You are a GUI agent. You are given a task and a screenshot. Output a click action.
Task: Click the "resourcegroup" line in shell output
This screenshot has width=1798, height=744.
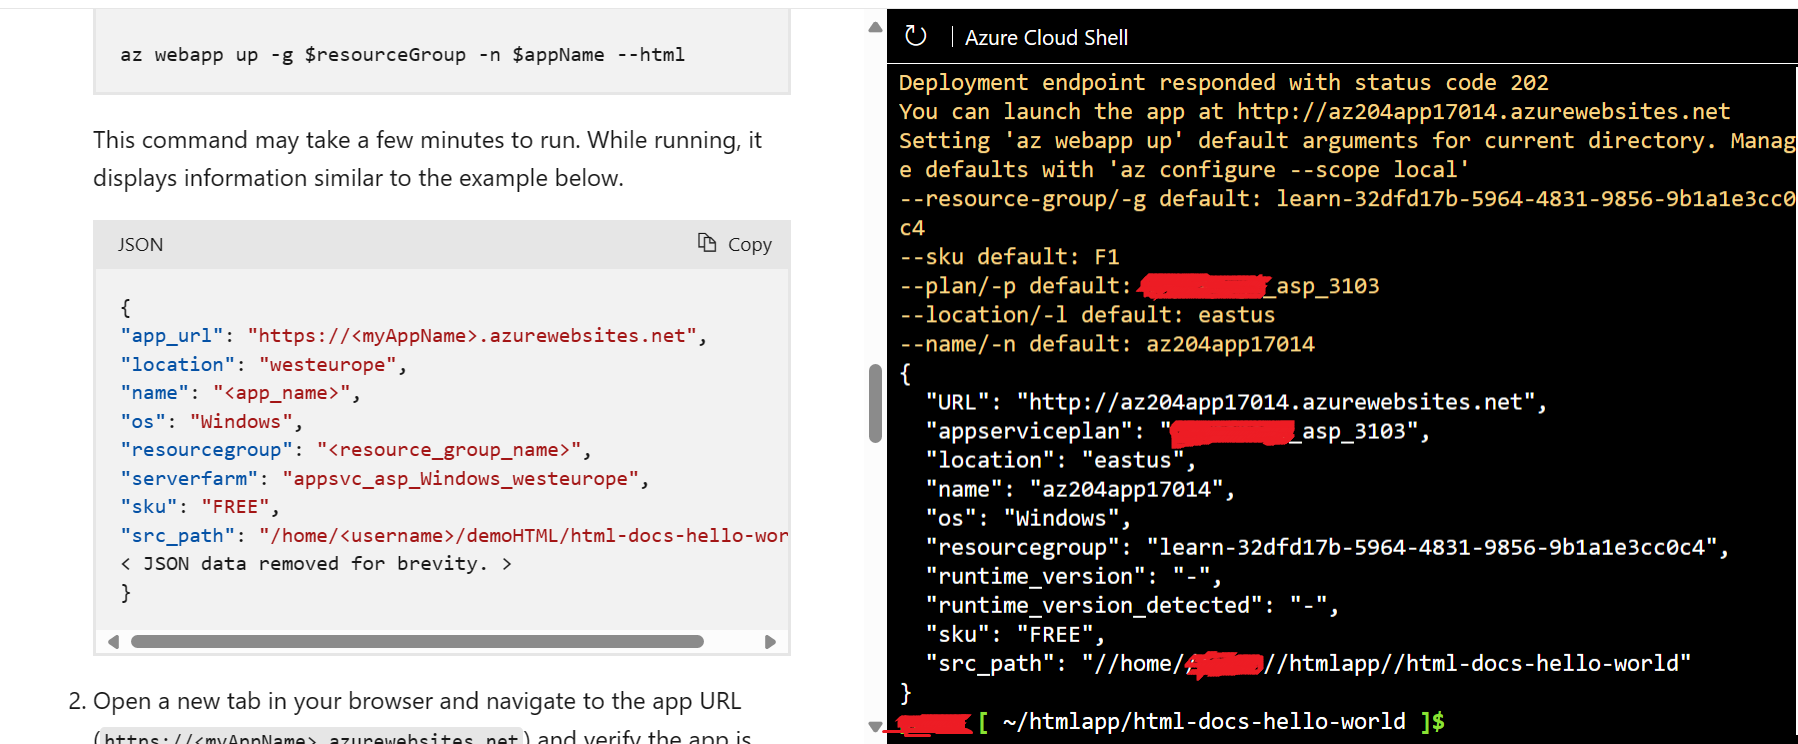[1327, 547]
